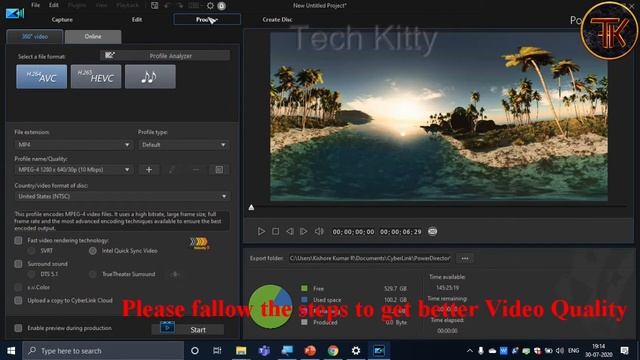Click the PowerDirector logo icon
The image size is (640, 360).
pyautogui.click(x=15, y=13)
